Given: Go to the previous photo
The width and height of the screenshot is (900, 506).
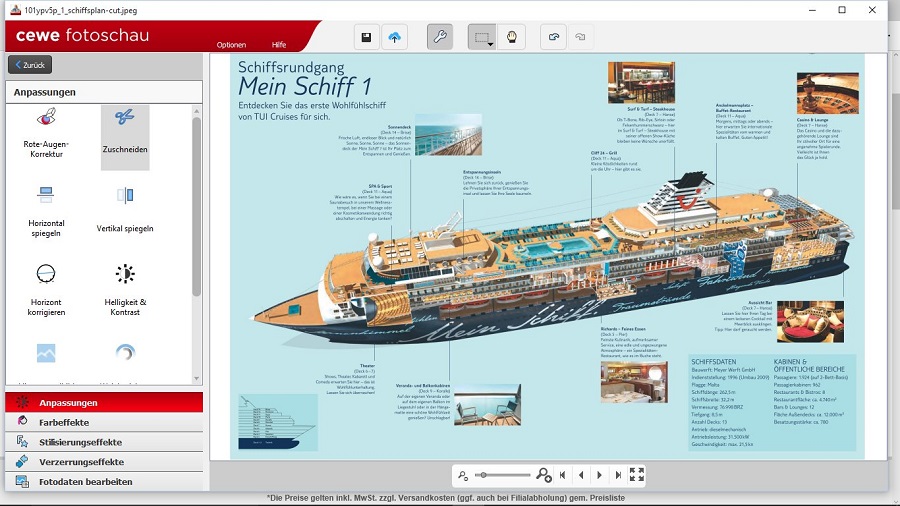Looking at the screenshot, I should point(581,475).
